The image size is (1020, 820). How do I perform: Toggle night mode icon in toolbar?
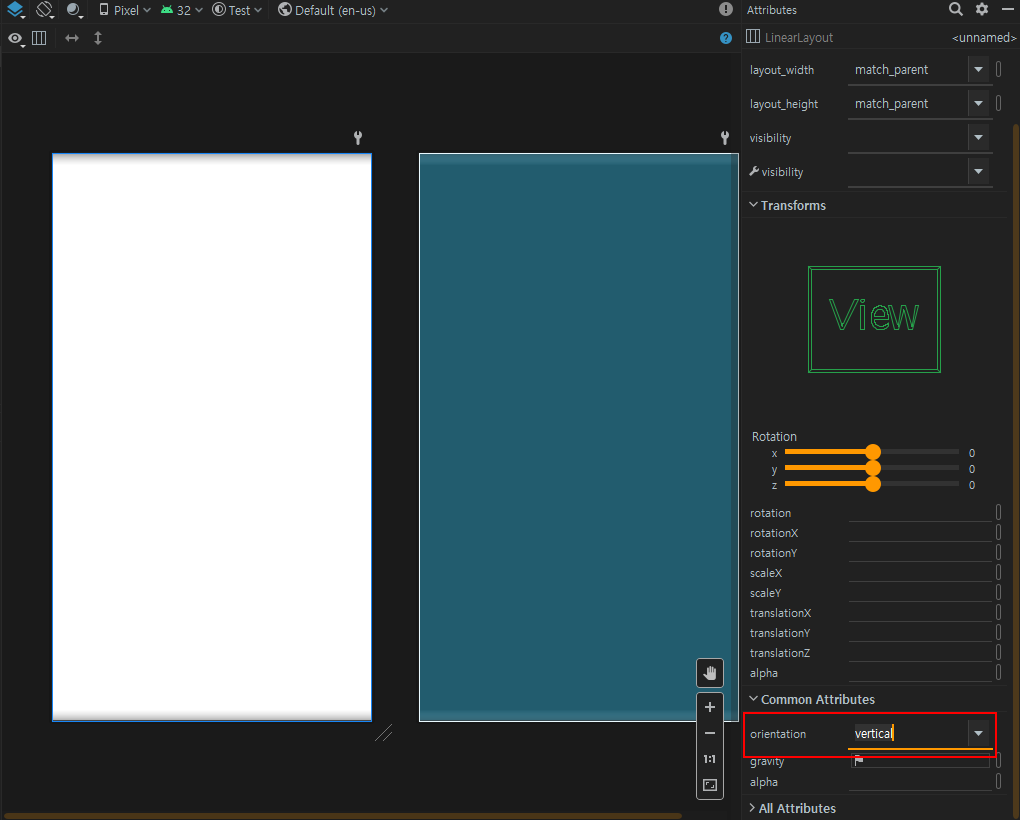tap(74, 10)
